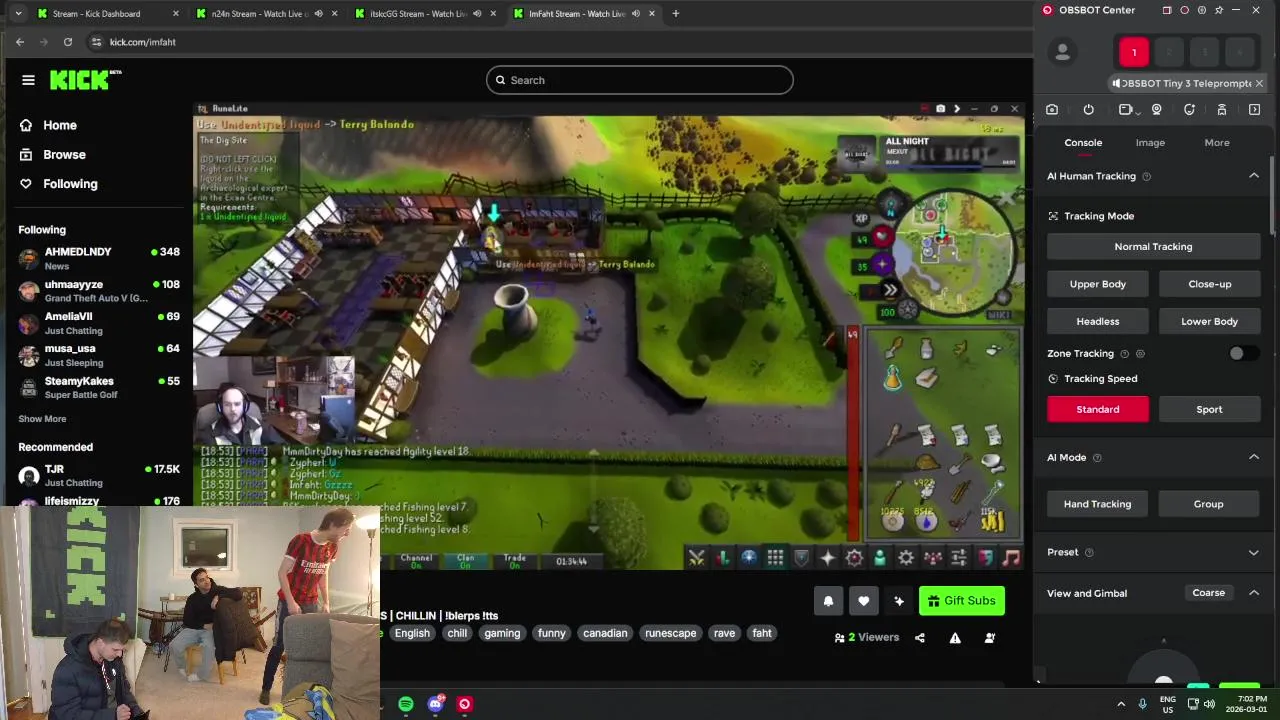Open the Inventory grid tab in RuneScape
The width and height of the screenshot is (1280, 720).
775,558
